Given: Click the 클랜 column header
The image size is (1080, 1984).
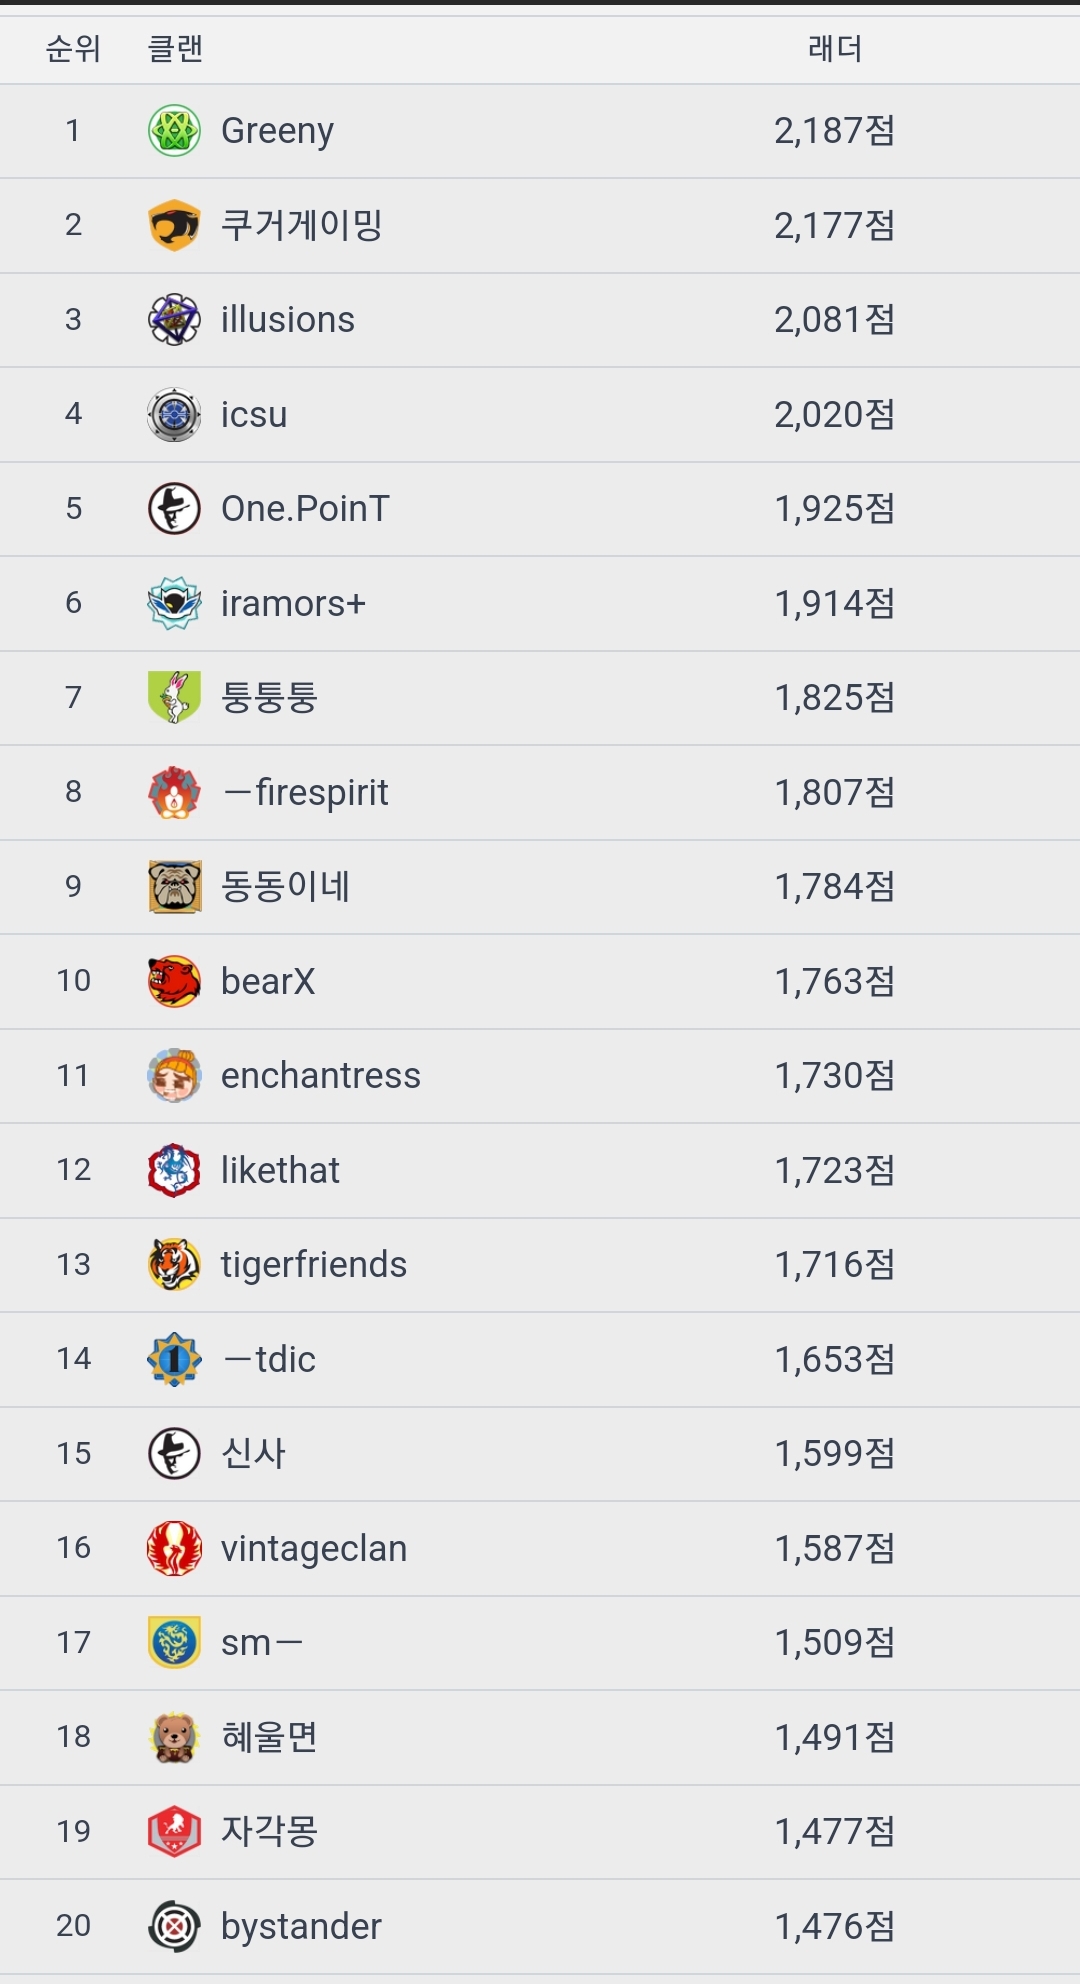Looking at the screenshot, I should click(175, 49).
